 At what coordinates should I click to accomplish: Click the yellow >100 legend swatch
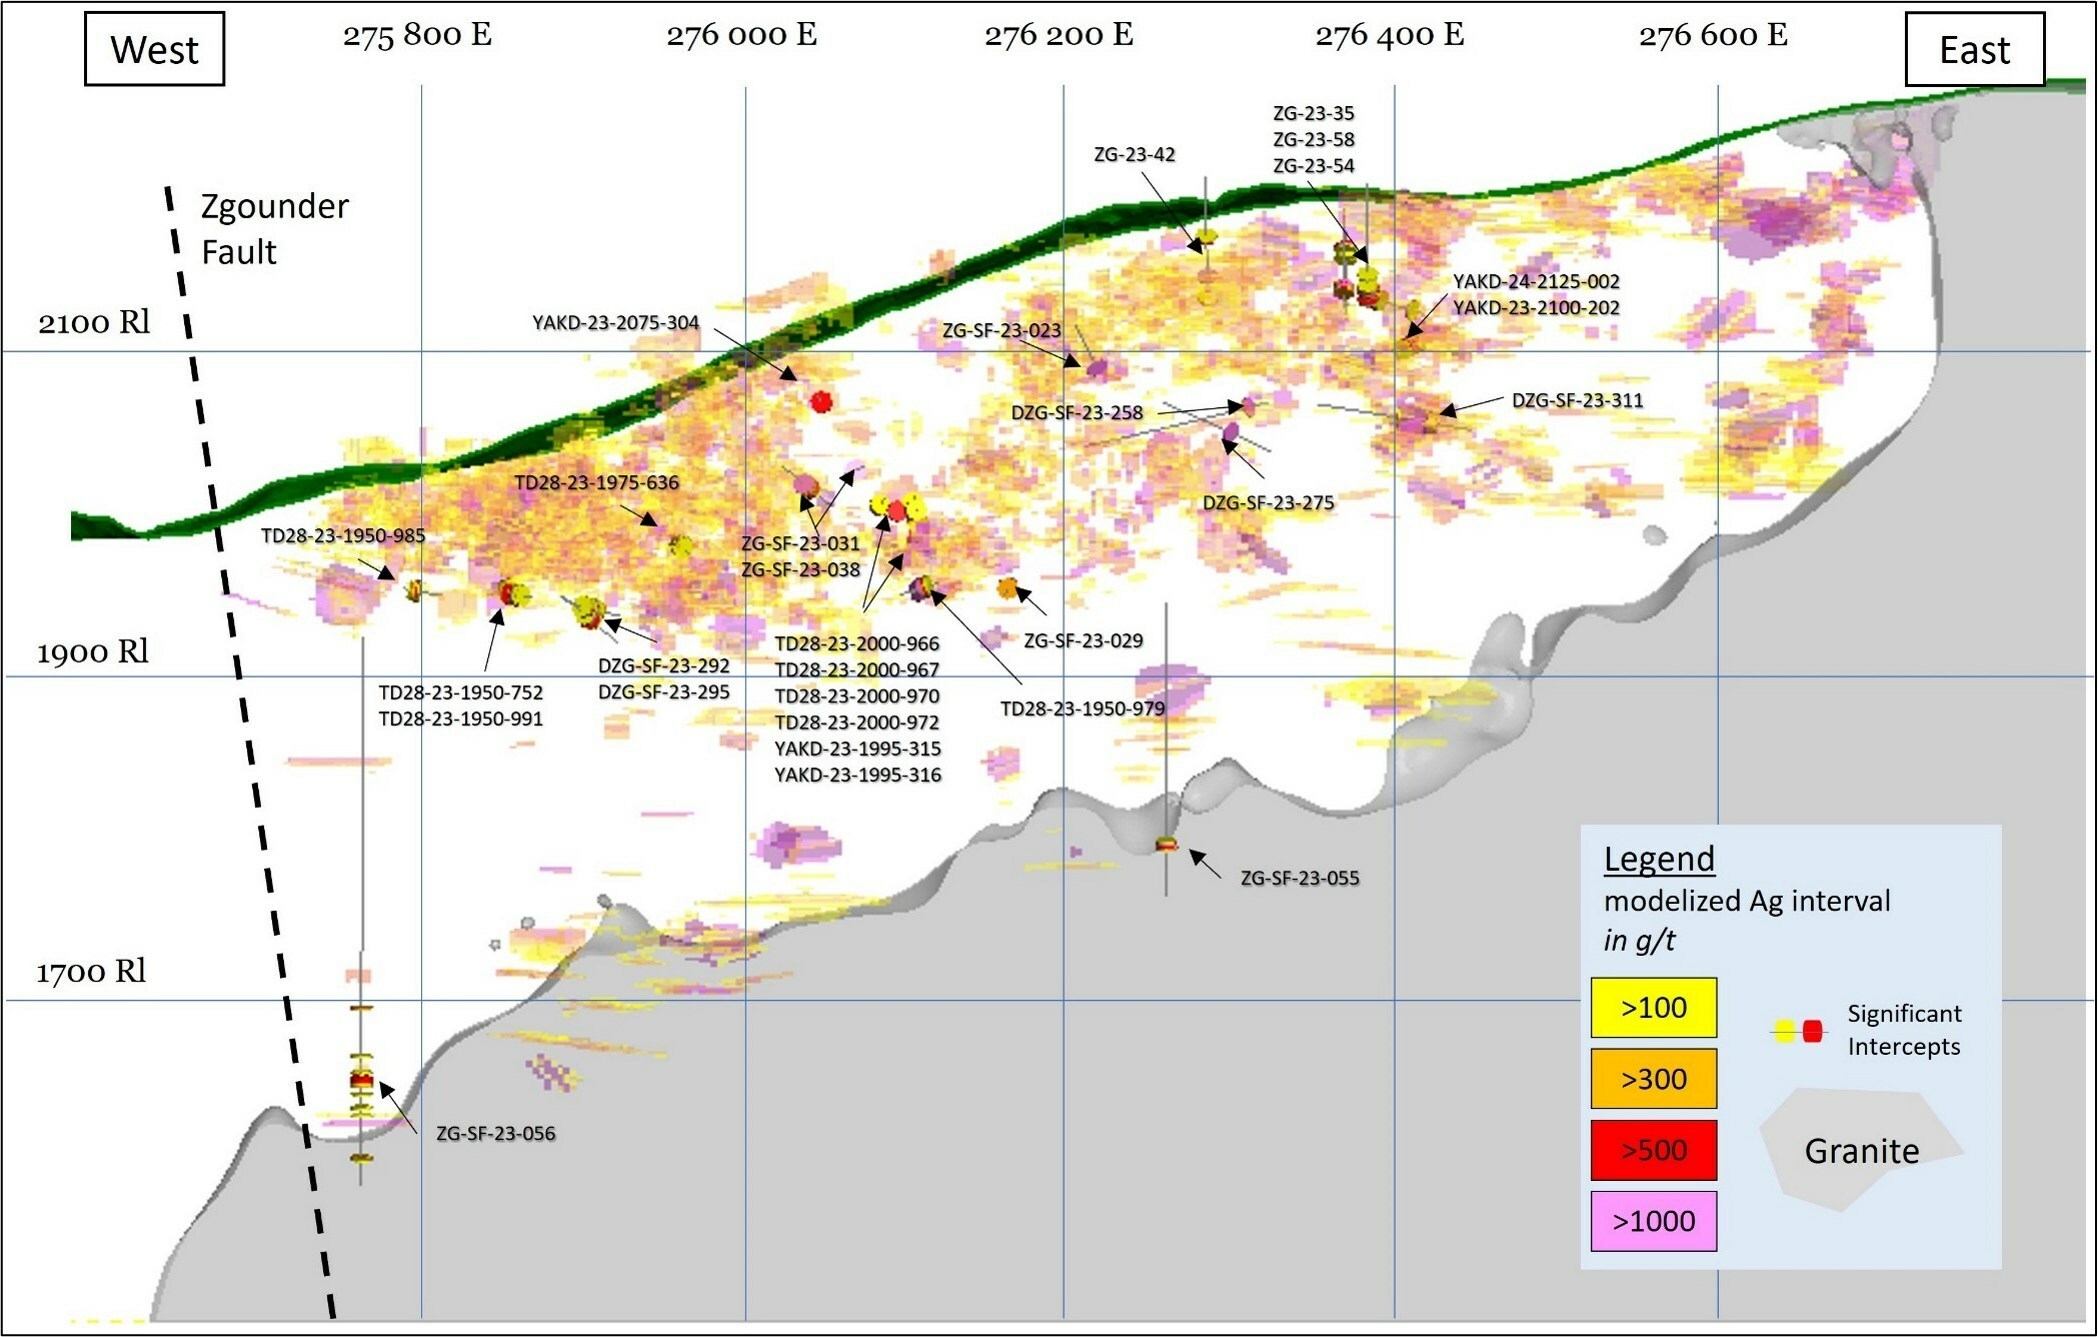pos(1653,1007)
